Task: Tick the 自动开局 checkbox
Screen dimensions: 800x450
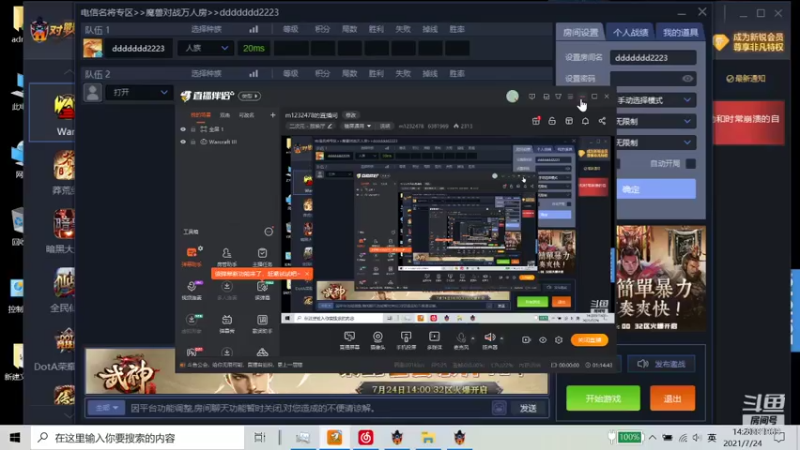Action: click(691, 164)
